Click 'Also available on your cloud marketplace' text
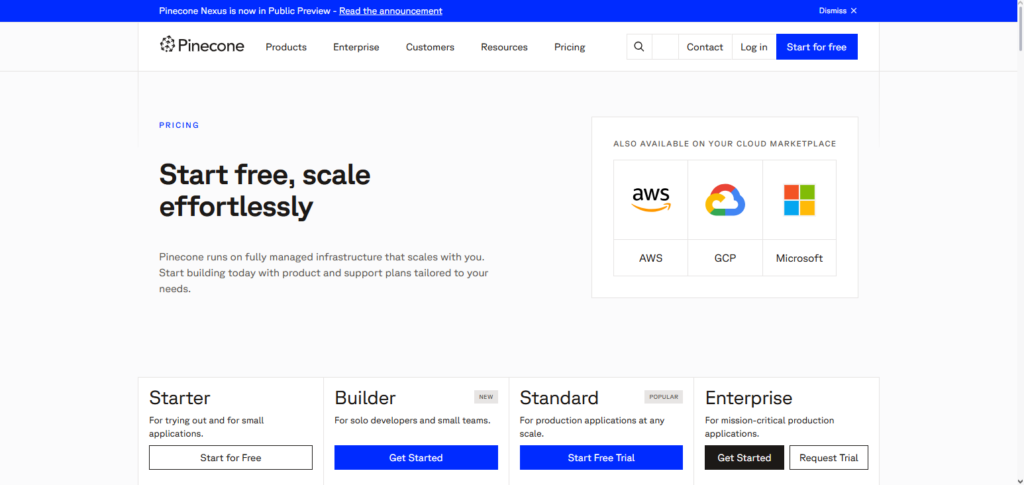 click(725, 144)
